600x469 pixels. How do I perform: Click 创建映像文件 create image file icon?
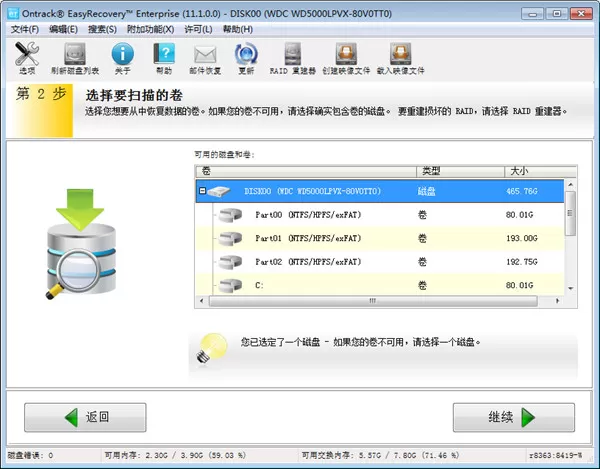click(x=346, y=54)
